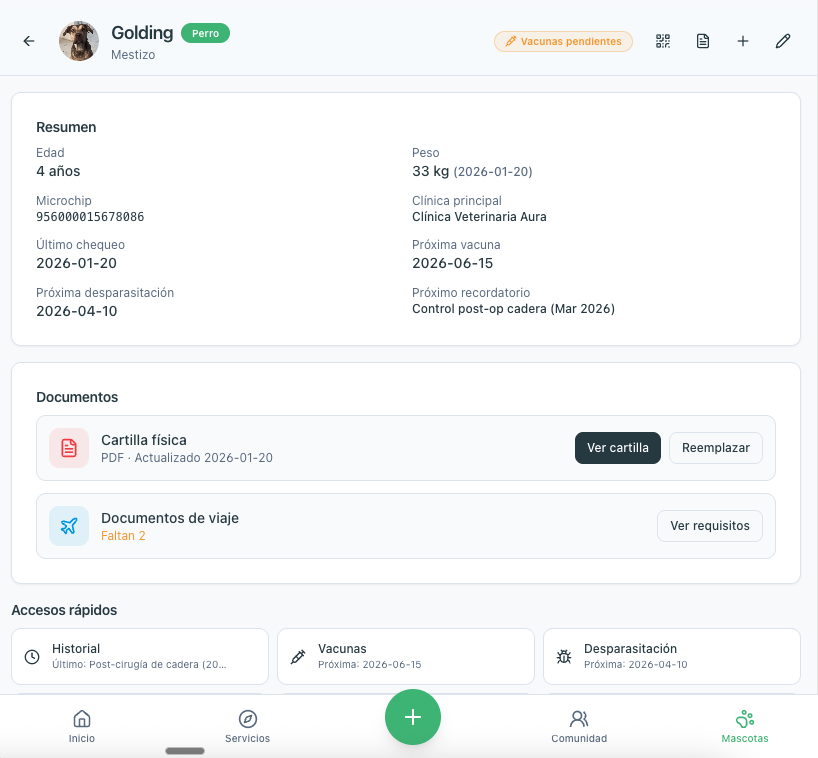This screenshot has height=758, width=818.
Task: Click the airplane icon for travel documents
Action: click(69, 525)
